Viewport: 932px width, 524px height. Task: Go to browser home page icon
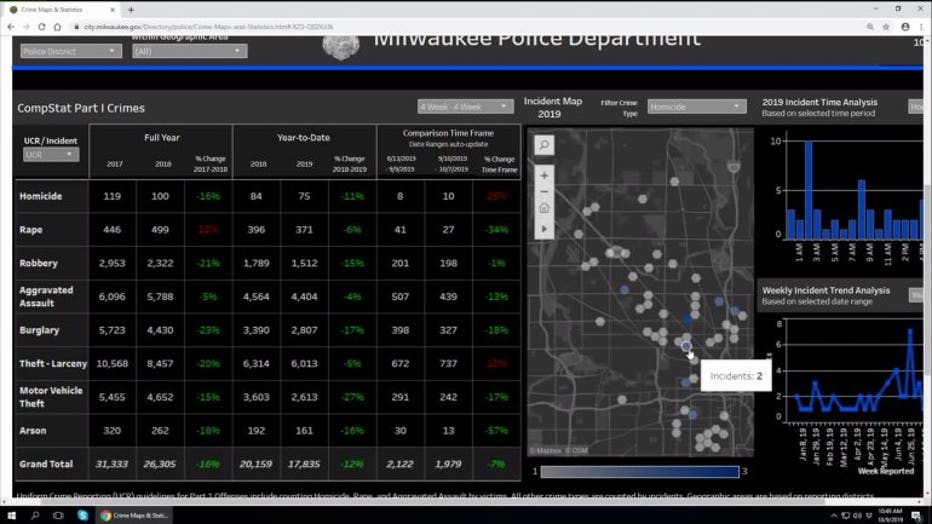pos(58,27)
